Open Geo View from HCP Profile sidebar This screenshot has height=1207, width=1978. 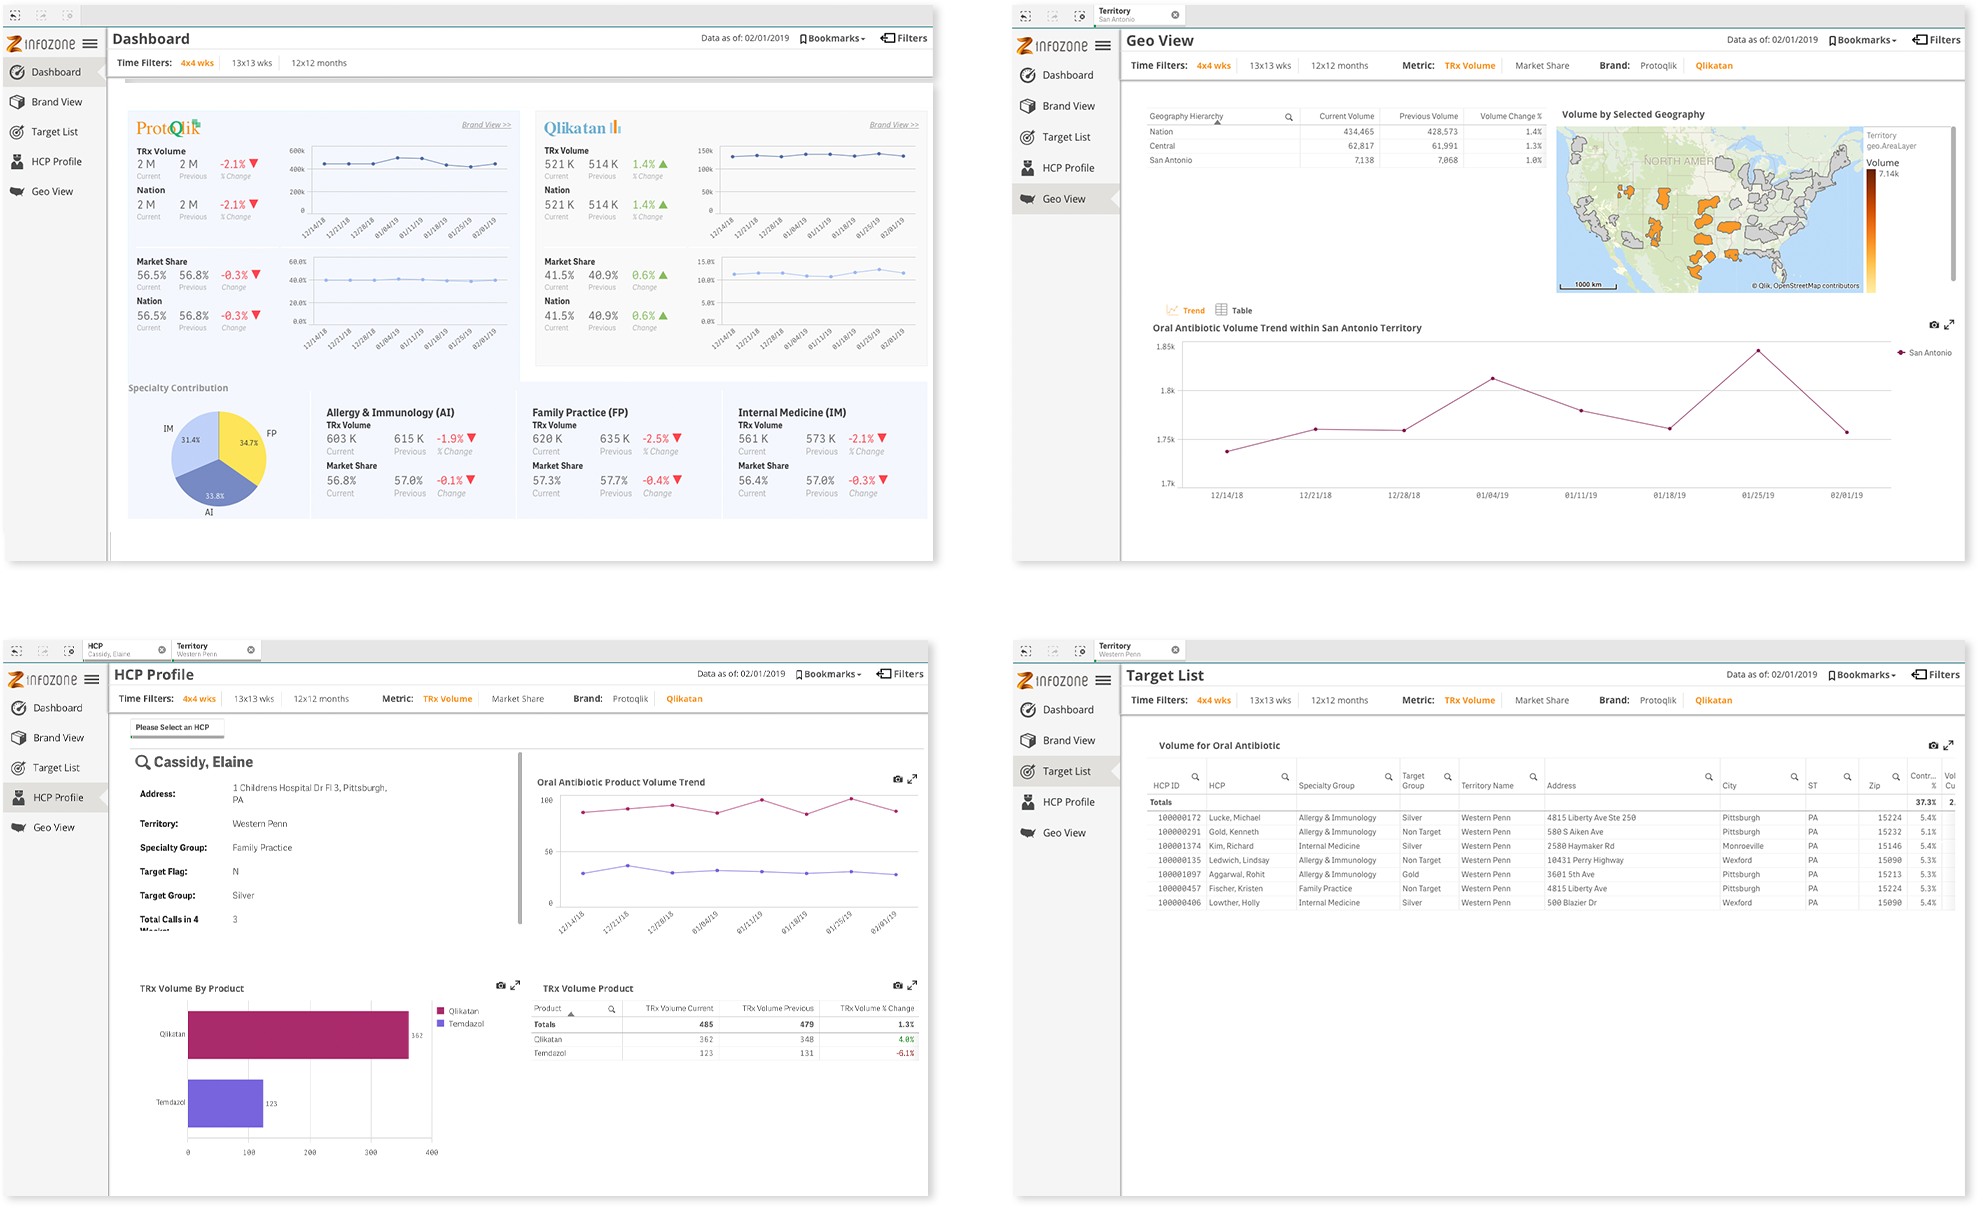[54, 828]
